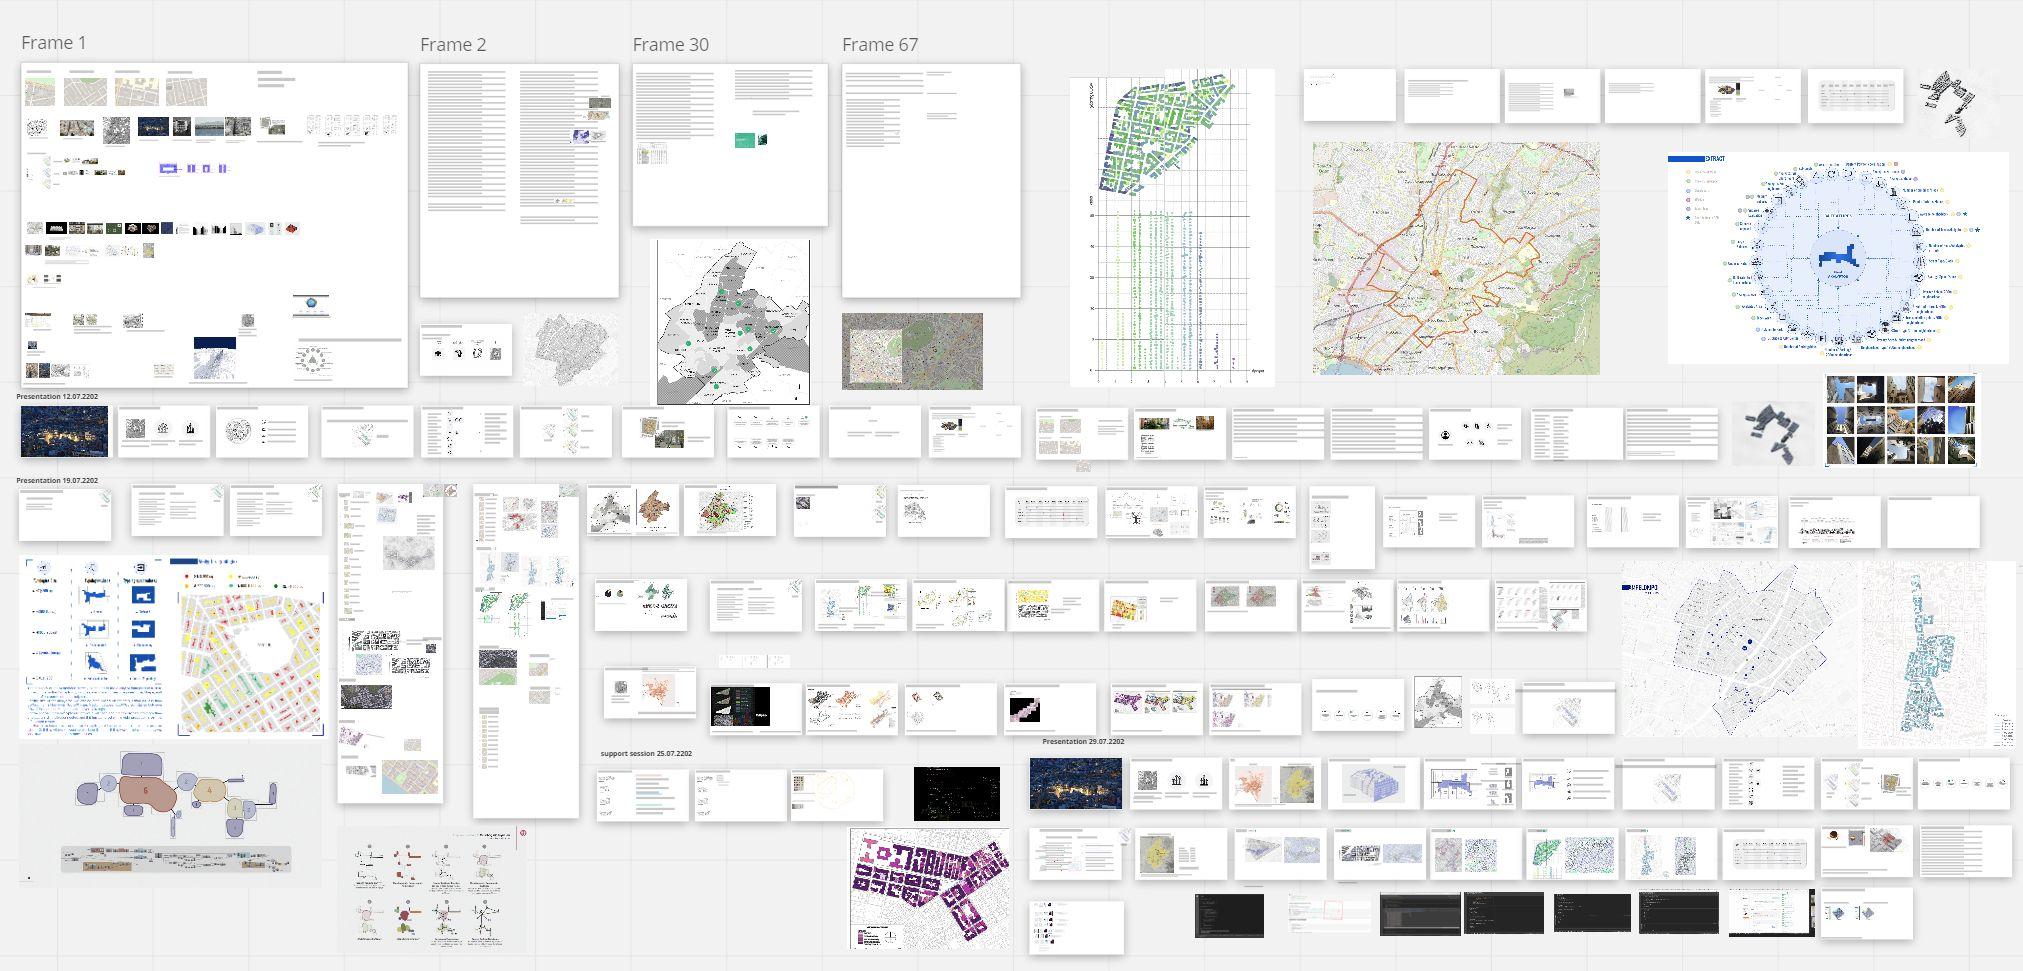Viewport: 2023px width, 971px height.
Task: Open night aerial photo under Presentation 29.07.2202
Action: [x=1076, y=783]
